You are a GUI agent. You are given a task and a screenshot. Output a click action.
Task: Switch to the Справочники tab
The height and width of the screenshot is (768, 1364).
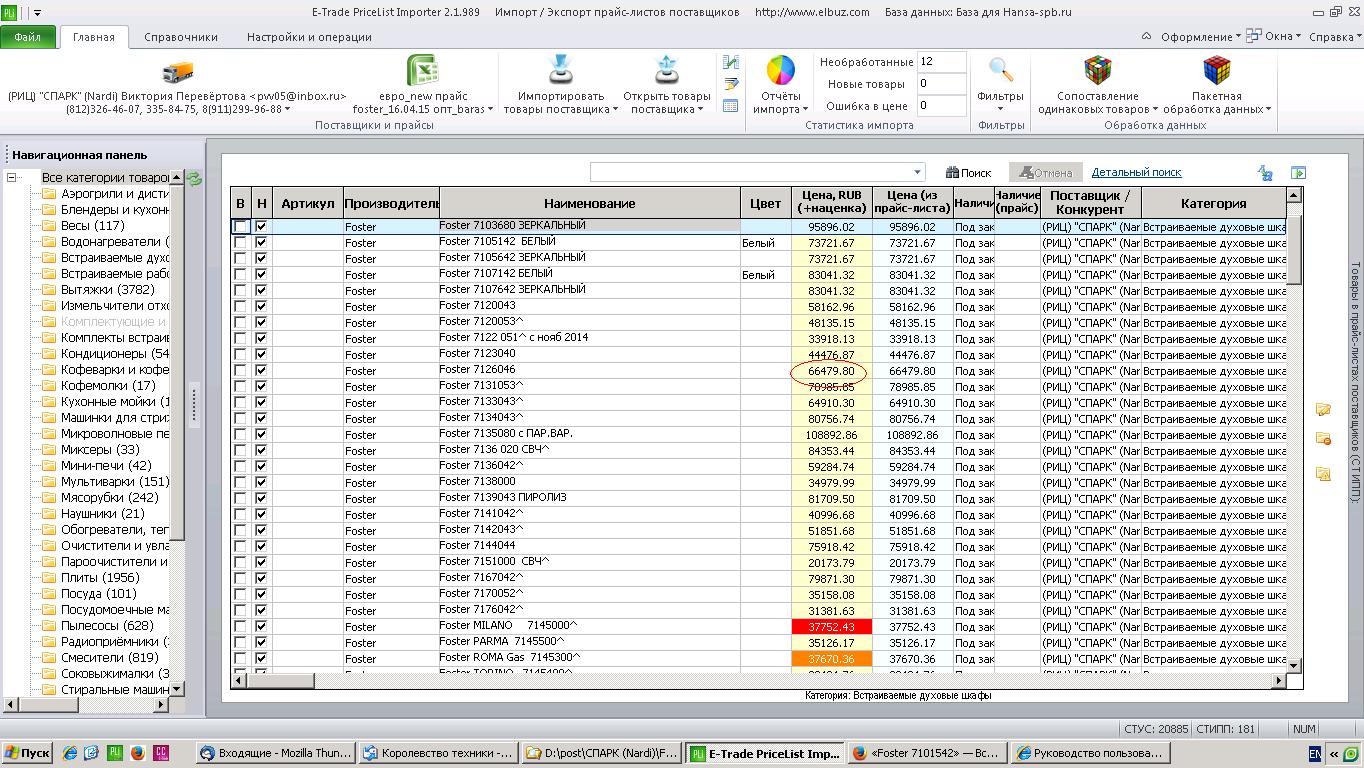coord(181,37)
